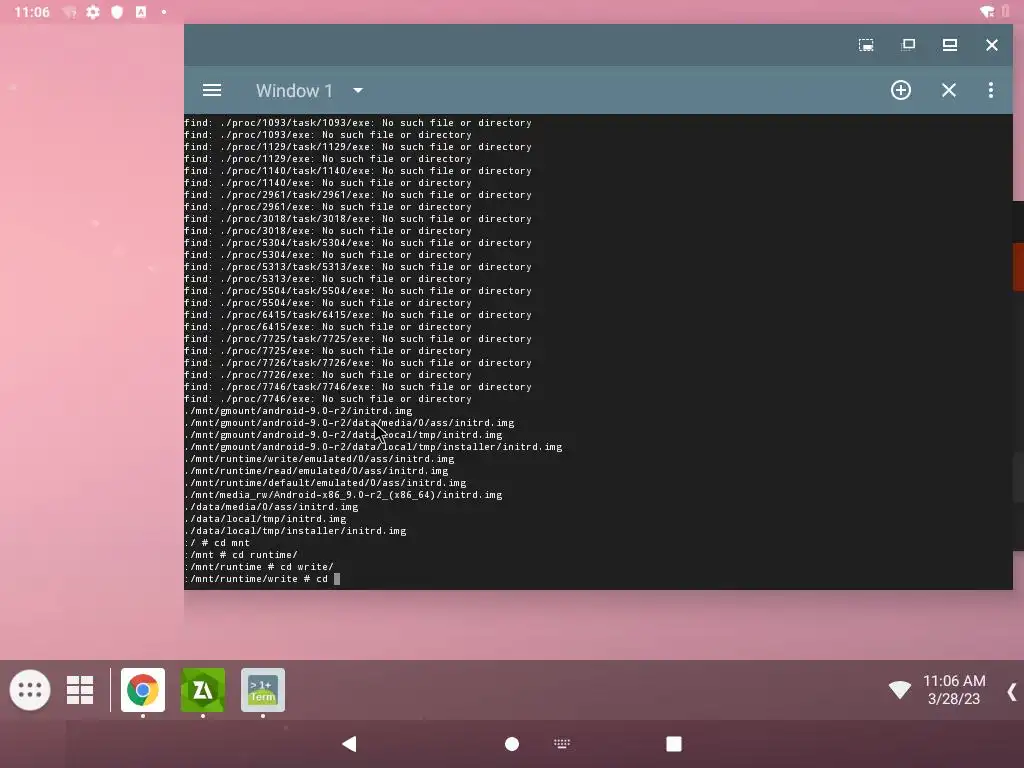Image resolution: width=1024 pixels, height=768 pixels.
Task: Close the current terminal session
Action: click(x=949, y=90)
